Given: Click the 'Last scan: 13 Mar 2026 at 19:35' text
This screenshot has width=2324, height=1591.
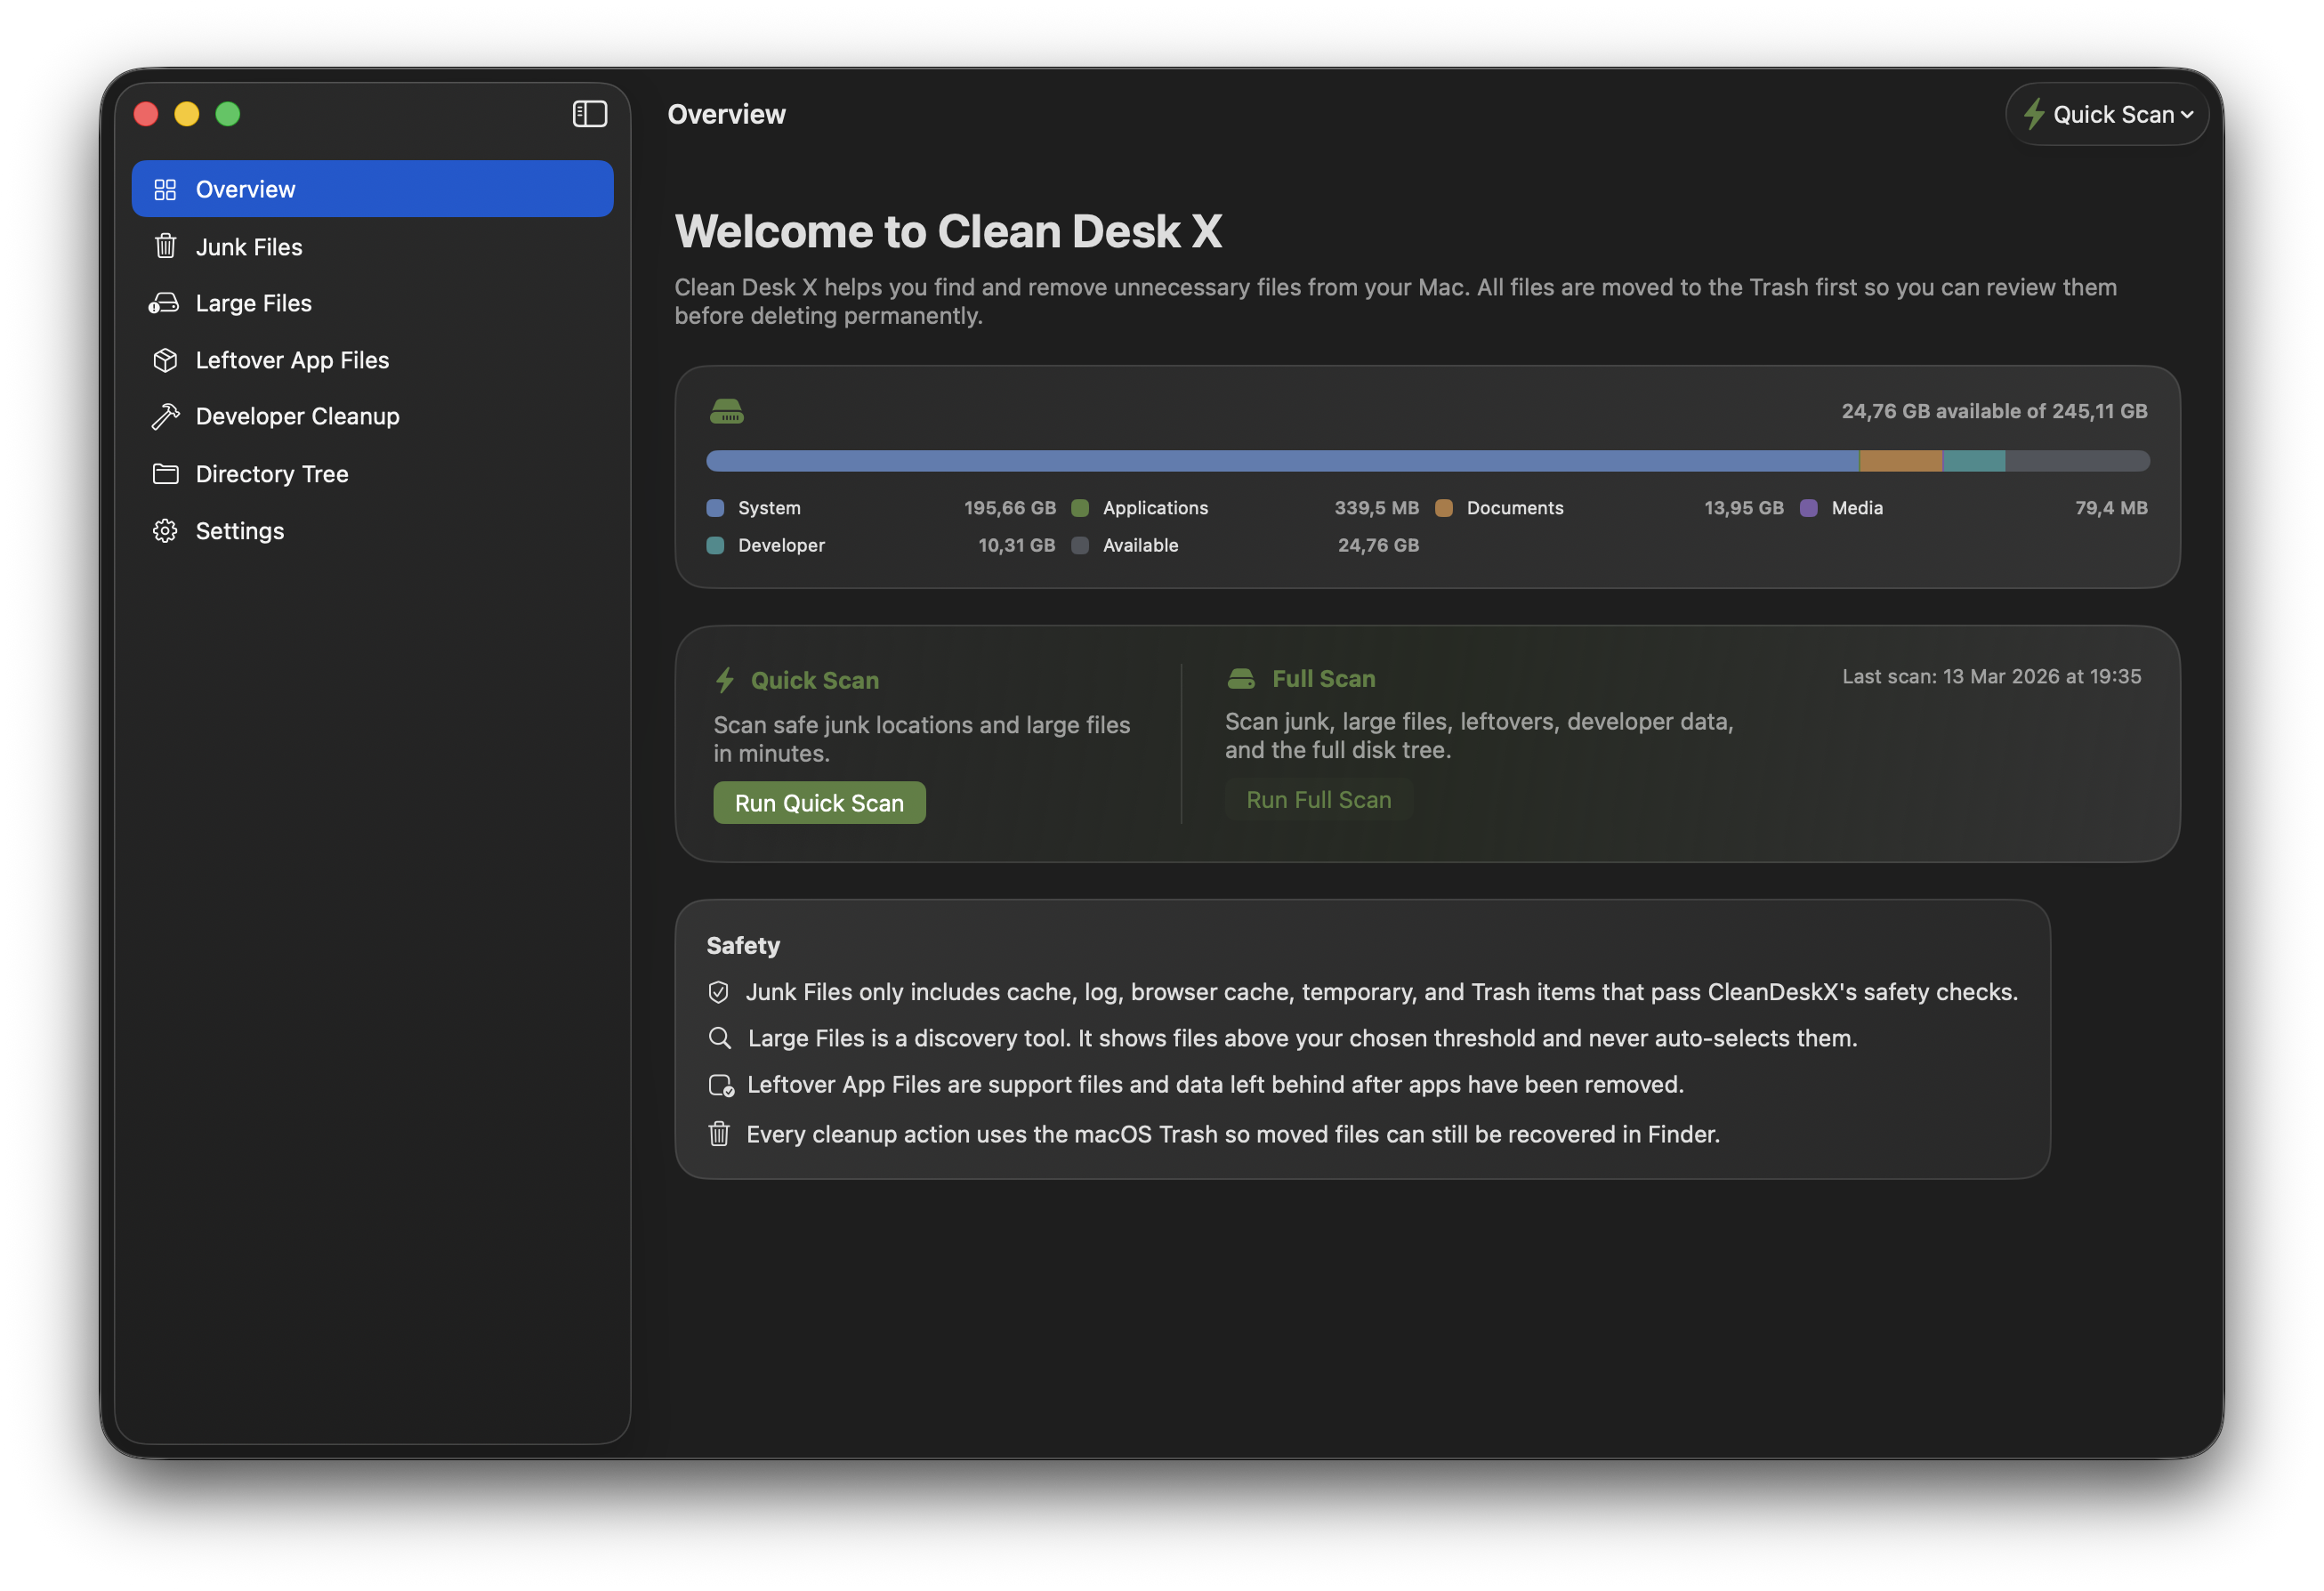Looking at the screenshot, I should point(1991,676).
